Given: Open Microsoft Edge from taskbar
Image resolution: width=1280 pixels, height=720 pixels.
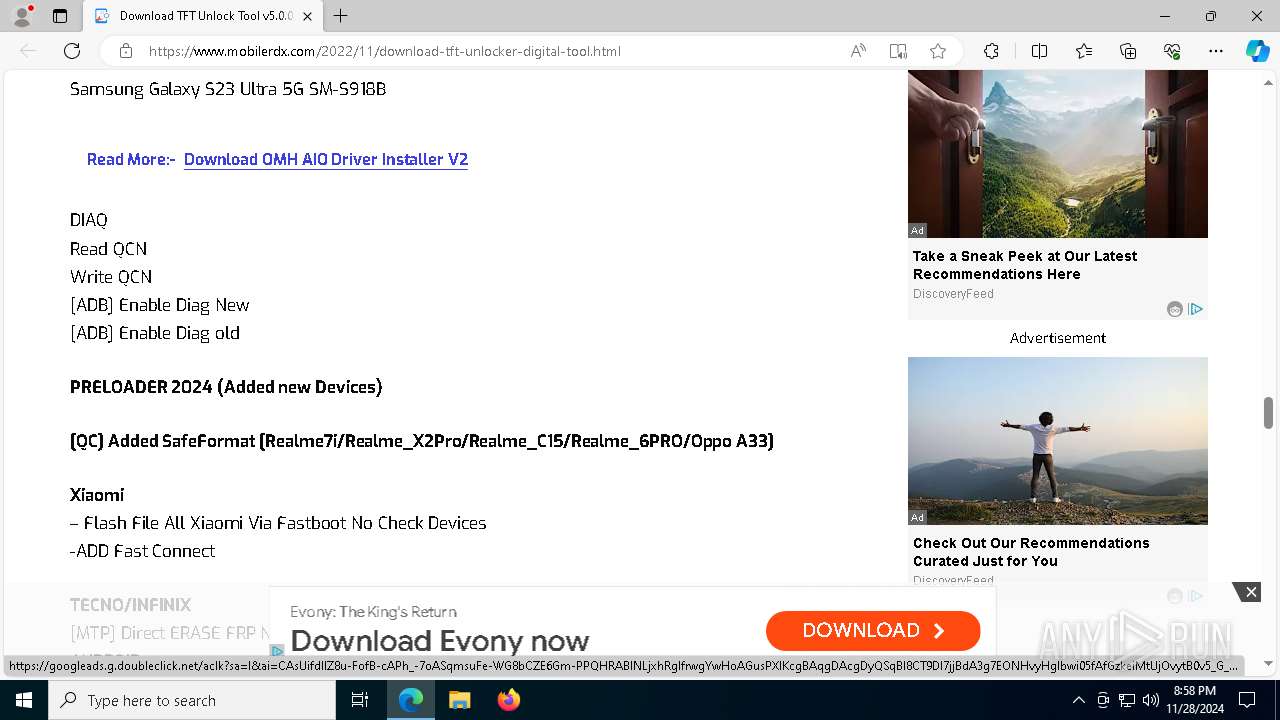Looking at the screenshot, I should coord(411,700).
